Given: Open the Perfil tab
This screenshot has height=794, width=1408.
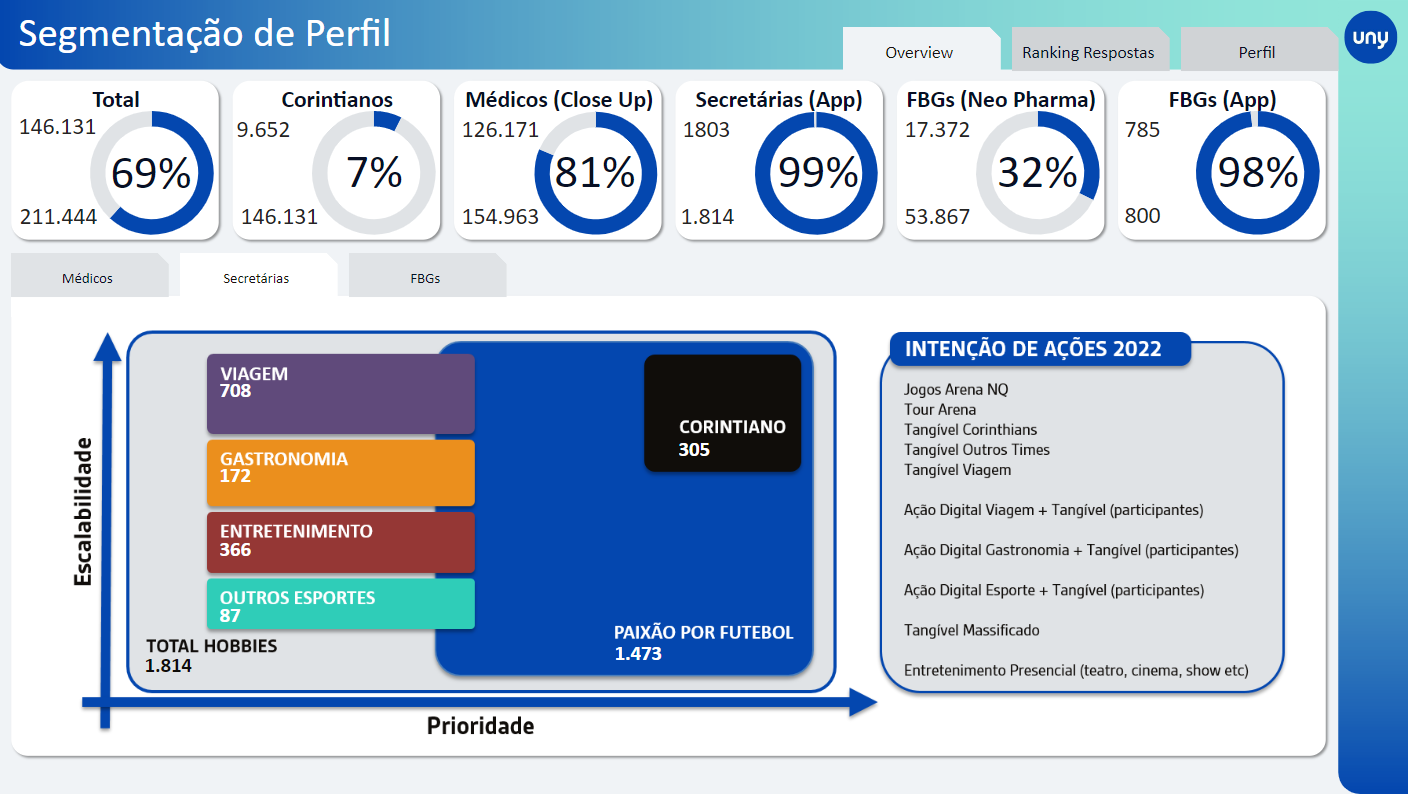Looking at the screenshot, I should pos(1256,53).
